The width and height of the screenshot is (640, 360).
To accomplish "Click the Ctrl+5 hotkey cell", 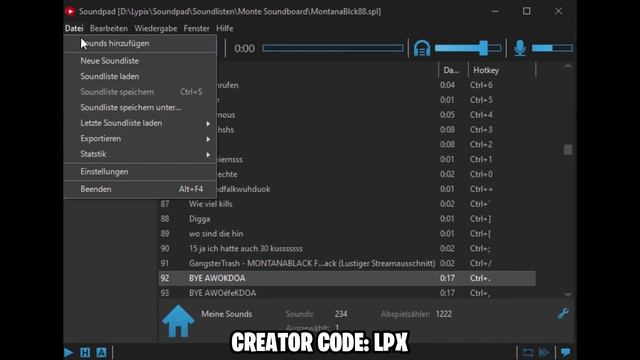I will pyautogui.click(x=481, y=100).
